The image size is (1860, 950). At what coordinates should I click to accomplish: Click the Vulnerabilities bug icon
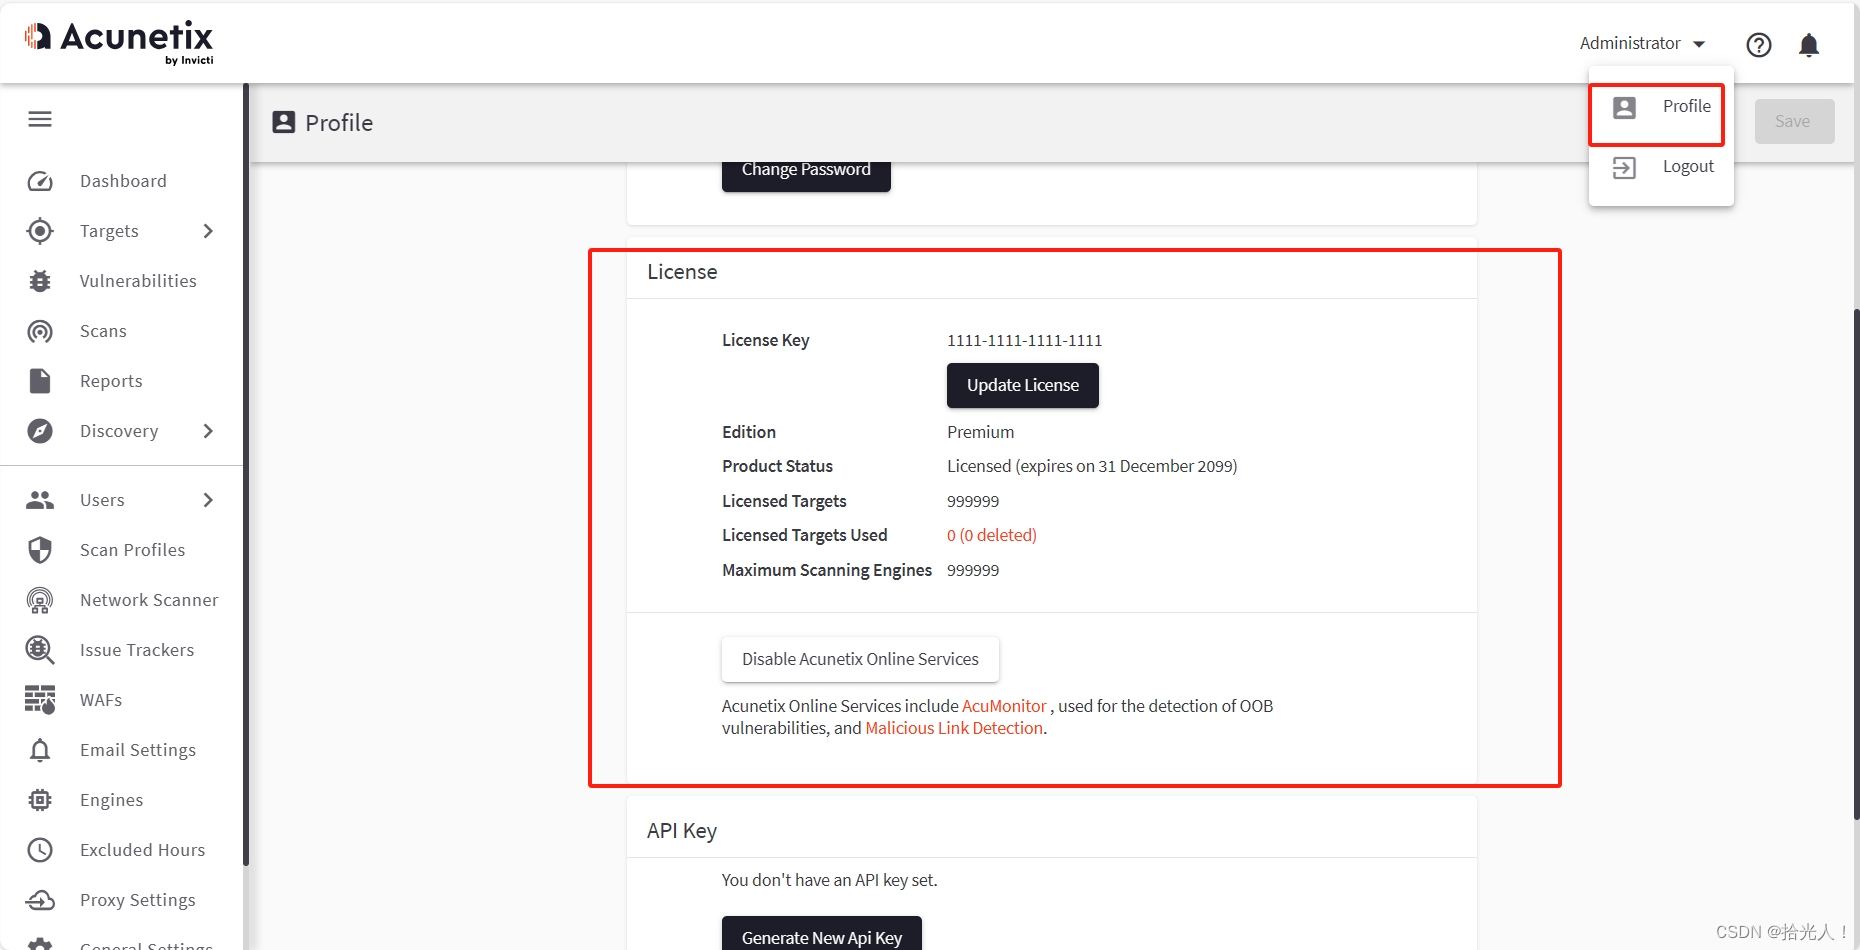coord(40,281)
